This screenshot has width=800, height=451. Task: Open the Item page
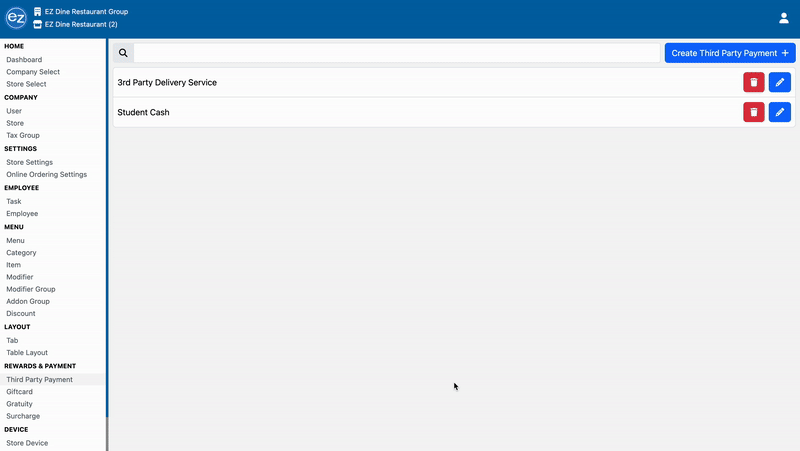[13, 265]
